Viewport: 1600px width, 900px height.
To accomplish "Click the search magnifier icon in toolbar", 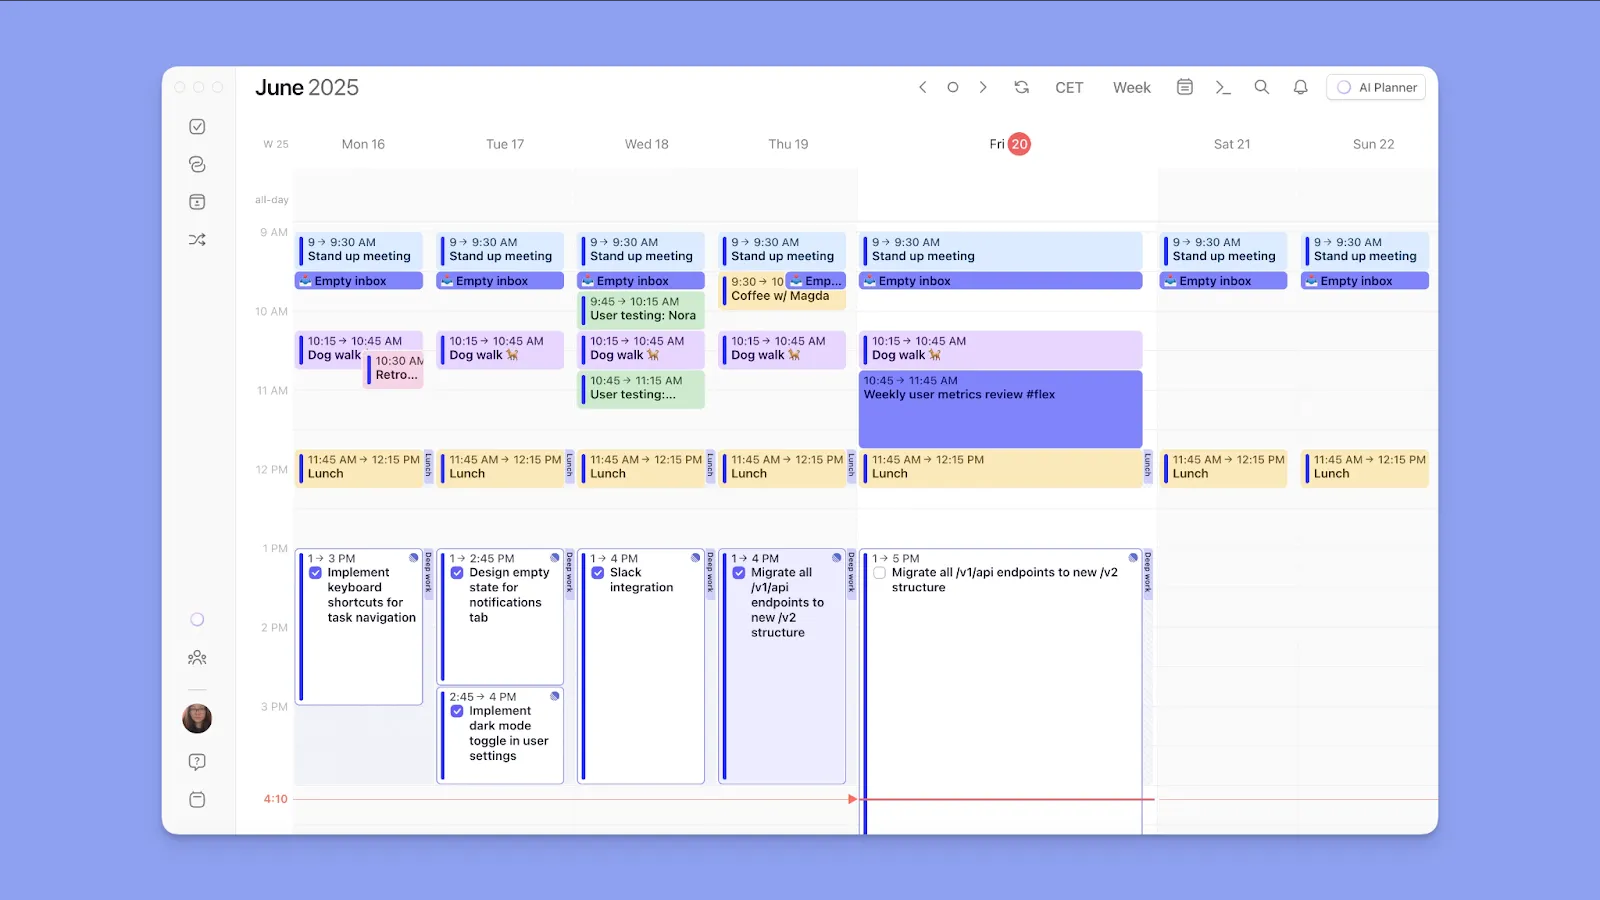I will [x=1261, y=87].
